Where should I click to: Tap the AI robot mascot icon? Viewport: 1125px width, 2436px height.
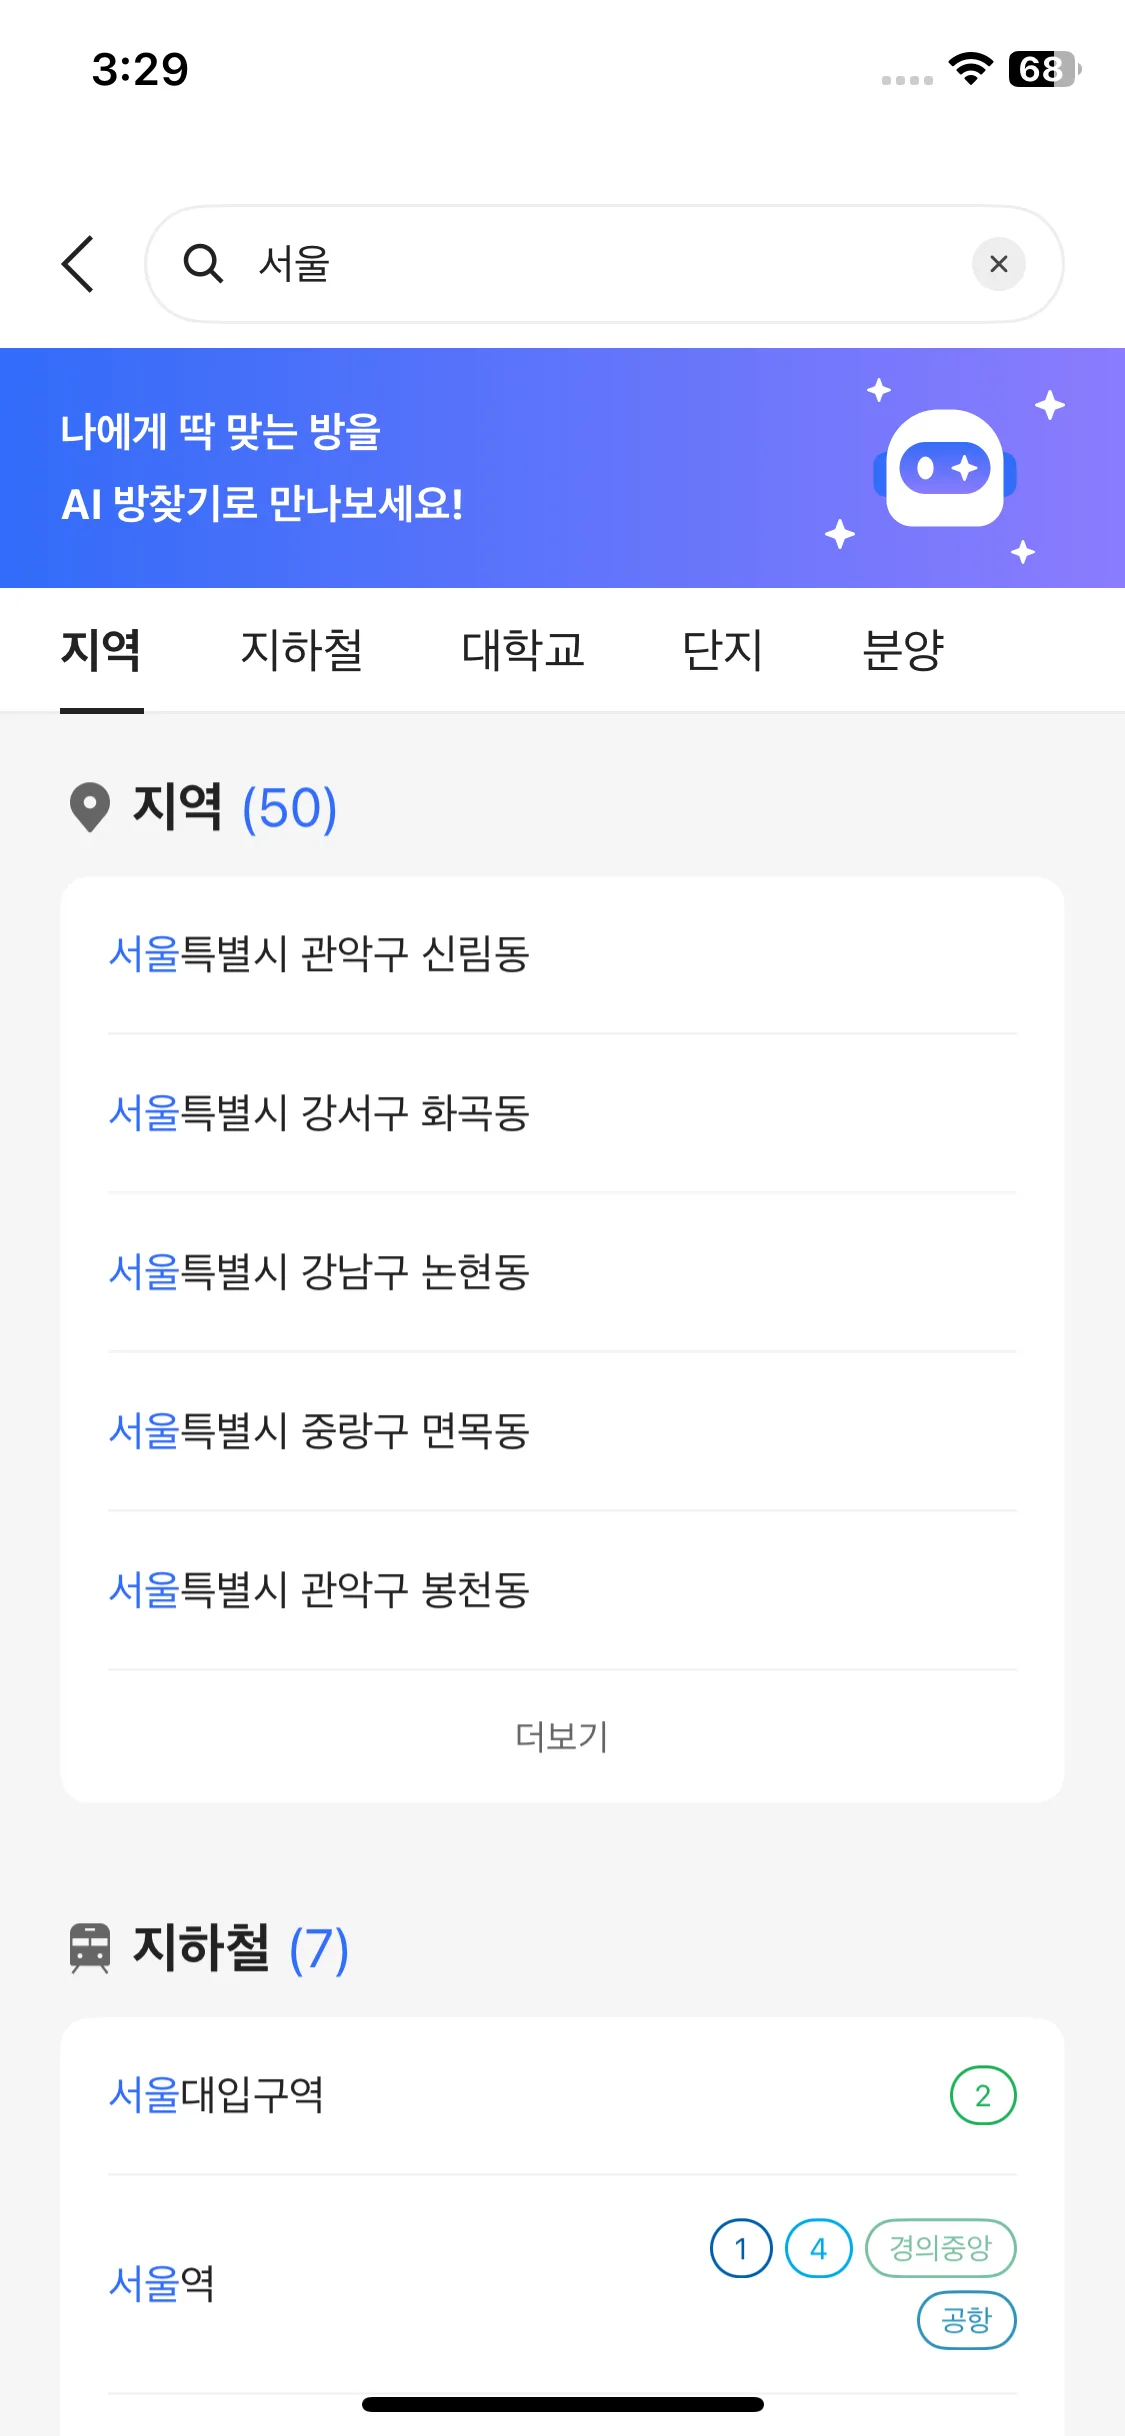[x=945, y=468]
